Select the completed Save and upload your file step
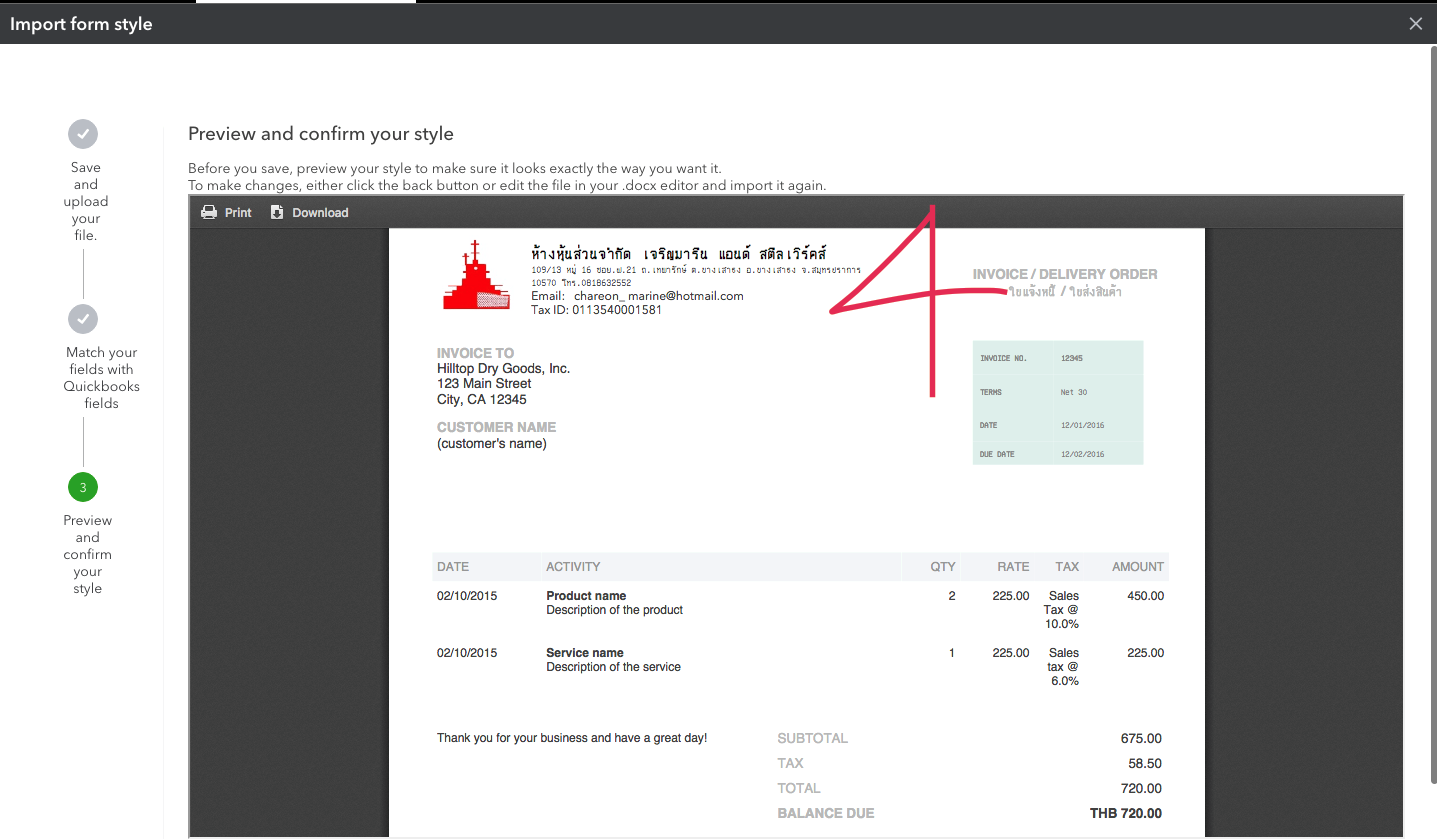 click(85, 200)
